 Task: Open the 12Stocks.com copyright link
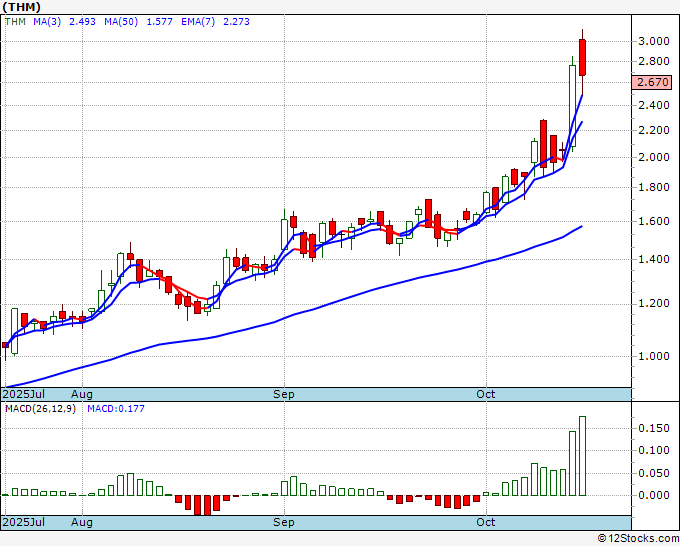point(638,538)
